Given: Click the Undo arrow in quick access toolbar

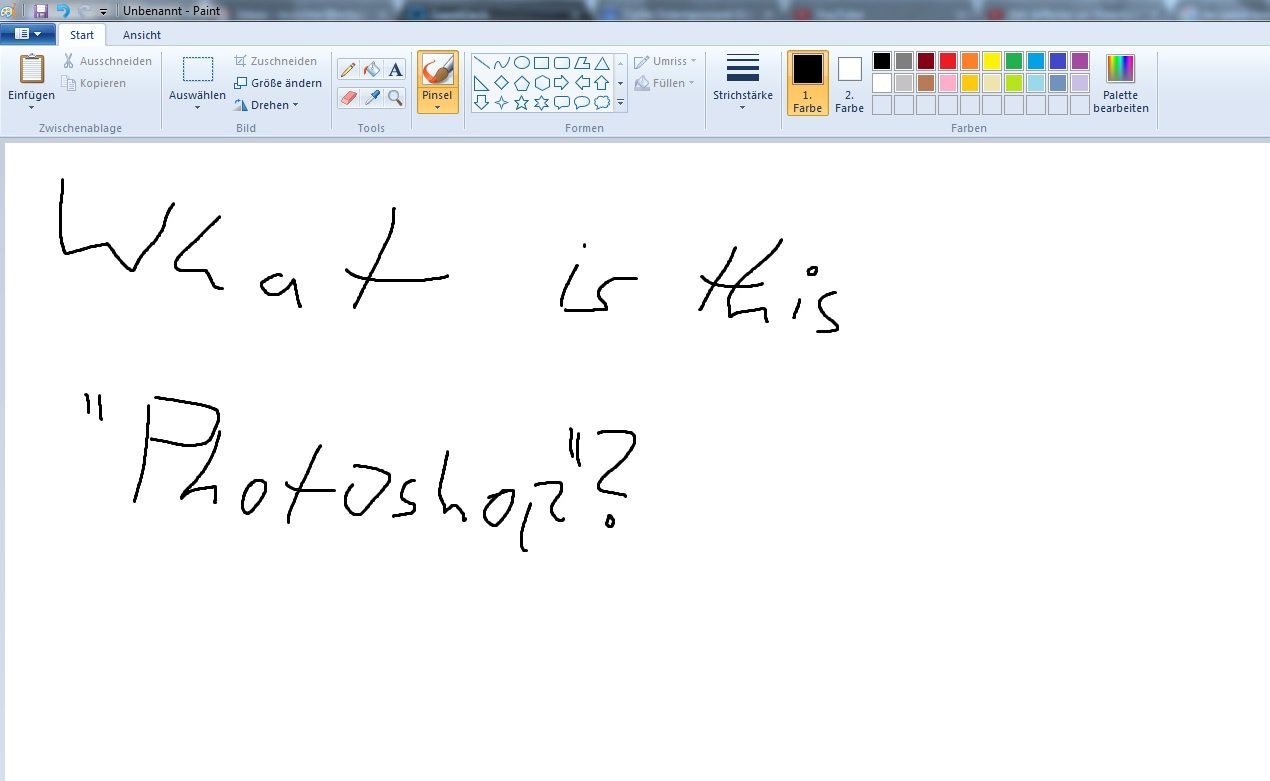Looking at the screenshot, I should pyautogui.click(x=63, y=10).
